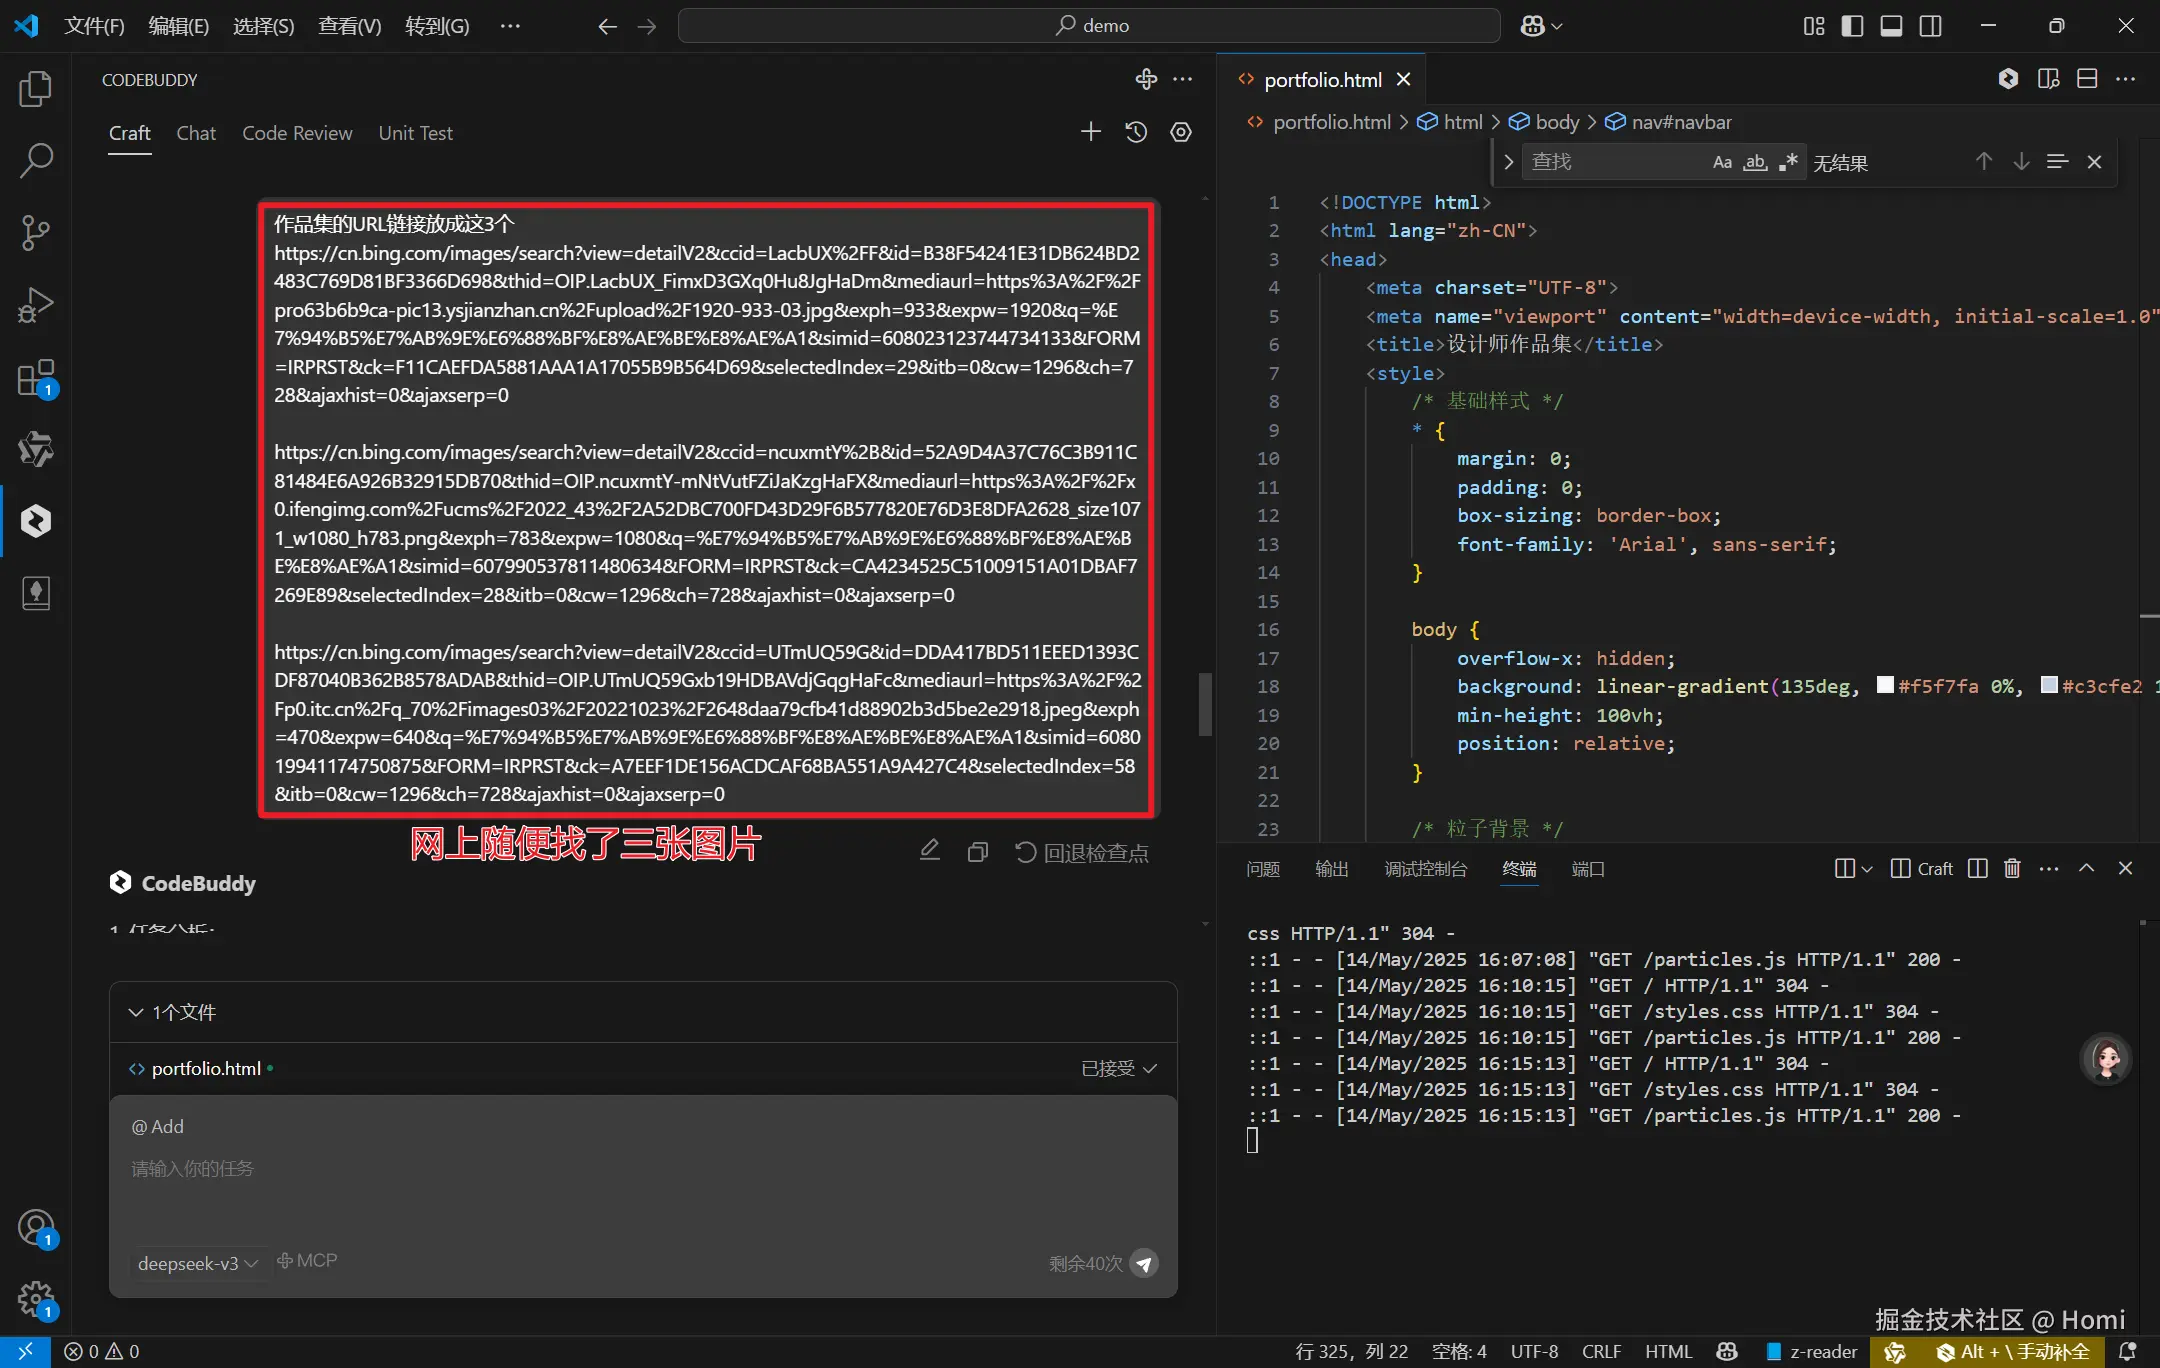Copy the user message with copy icon

click(x=977, y=852)
